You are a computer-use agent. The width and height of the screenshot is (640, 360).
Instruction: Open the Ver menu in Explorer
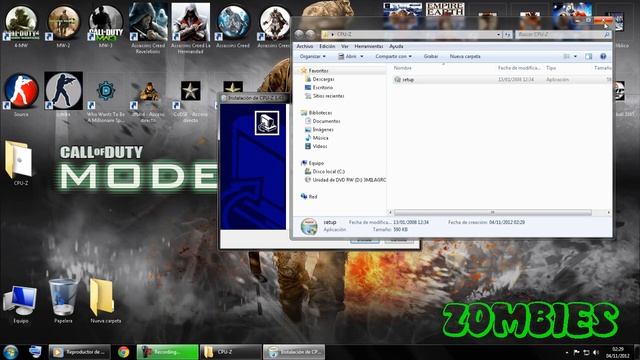(345, 47)
